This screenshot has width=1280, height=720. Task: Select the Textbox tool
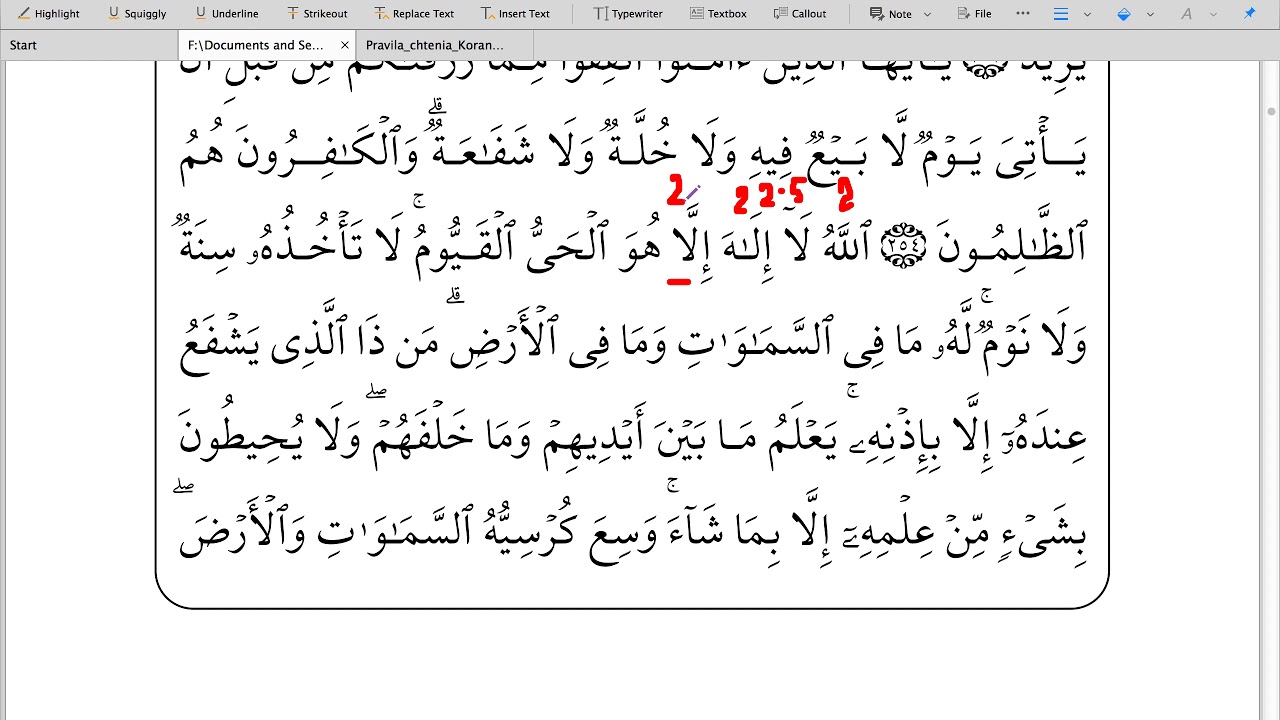(x=718, y=14)
